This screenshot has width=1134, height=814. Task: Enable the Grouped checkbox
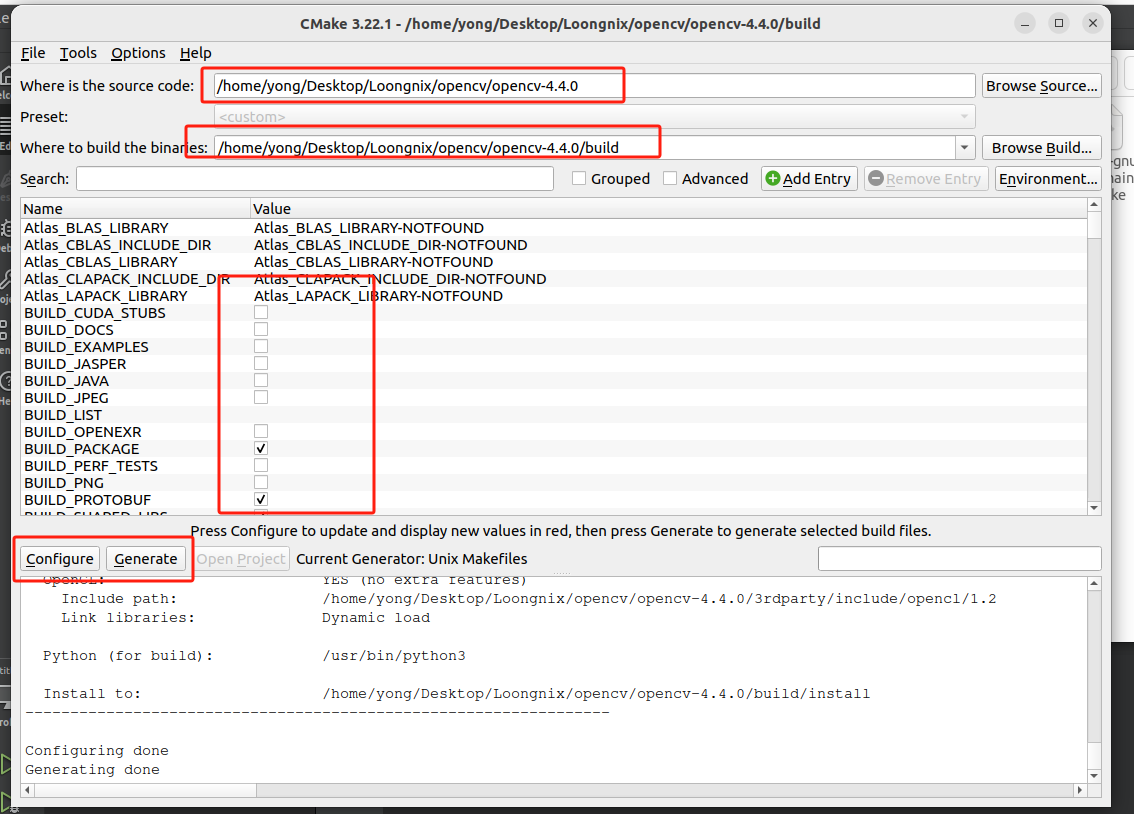[x=579, y=178]
